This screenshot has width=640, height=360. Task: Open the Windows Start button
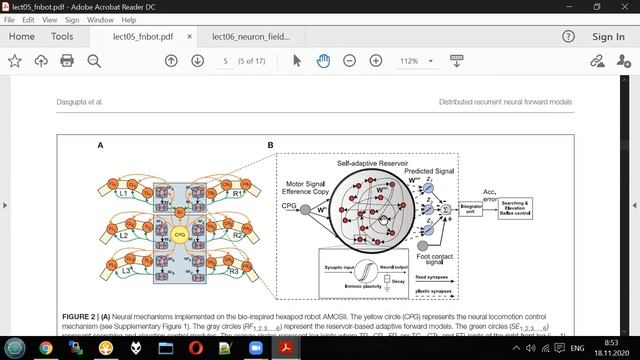tap(15, 348)
